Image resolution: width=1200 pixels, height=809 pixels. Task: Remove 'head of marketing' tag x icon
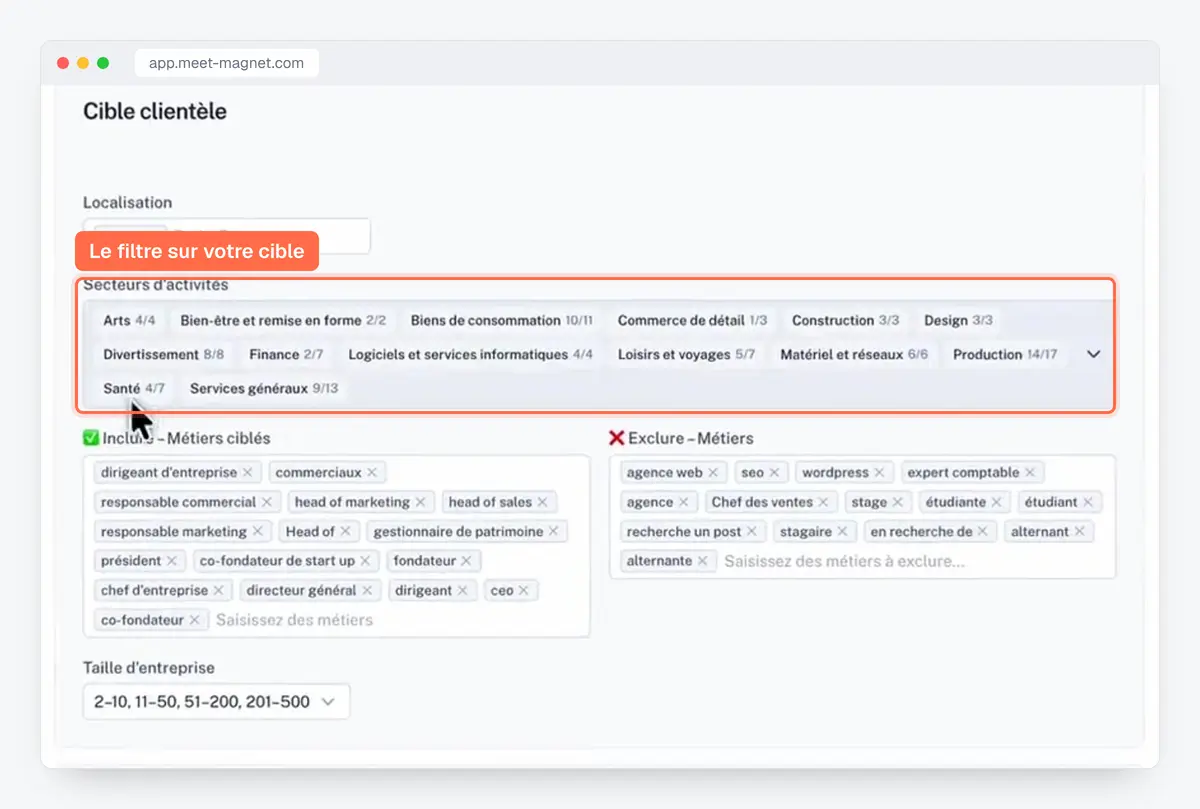(420, 502)
